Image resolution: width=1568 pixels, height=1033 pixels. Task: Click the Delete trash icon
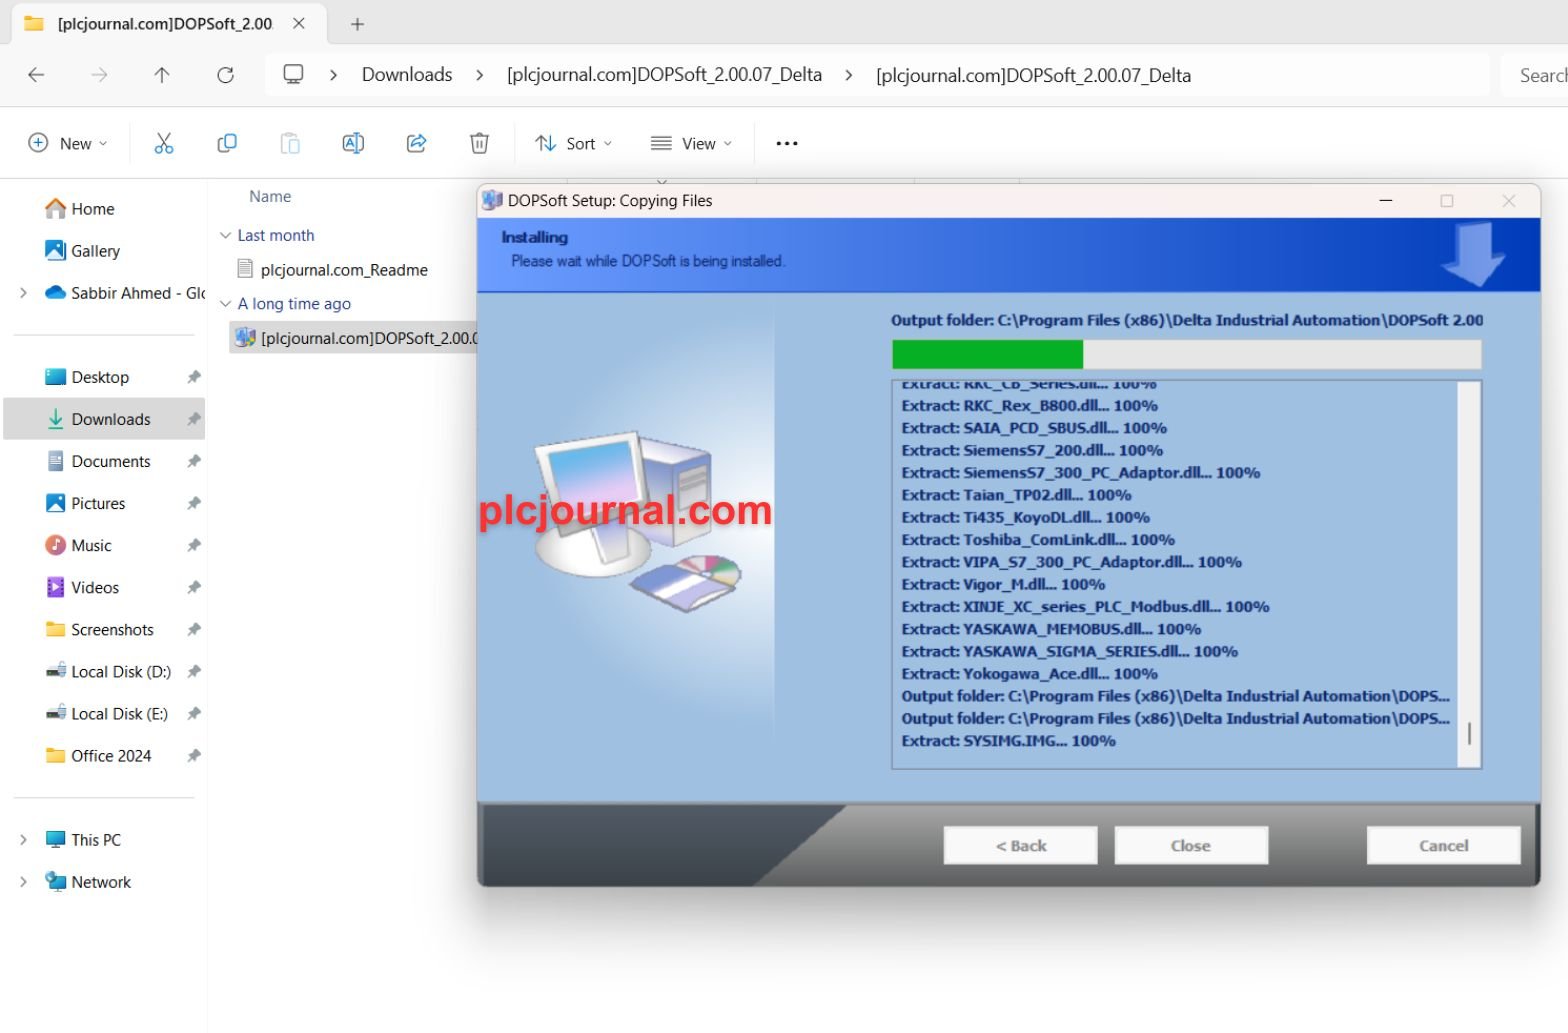point(479,143)
